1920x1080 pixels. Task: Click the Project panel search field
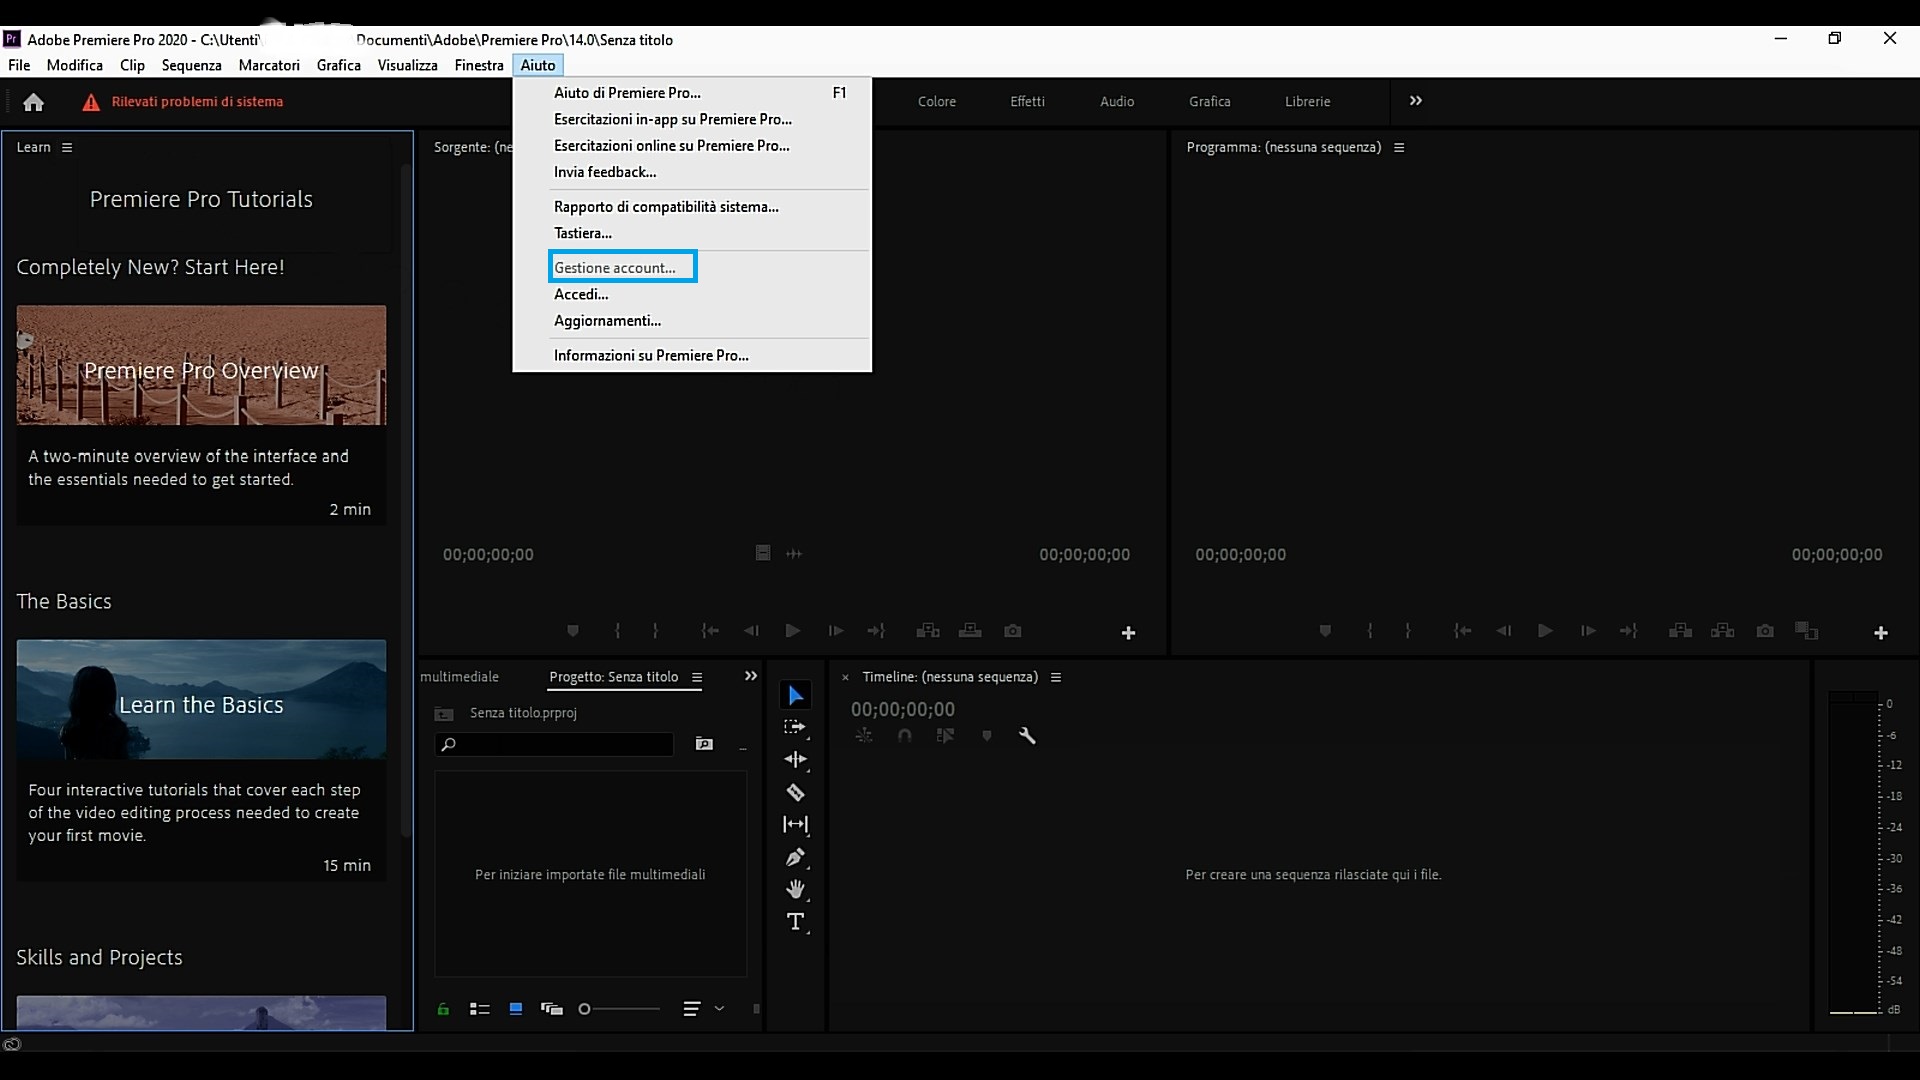click(x=555, y=744)
